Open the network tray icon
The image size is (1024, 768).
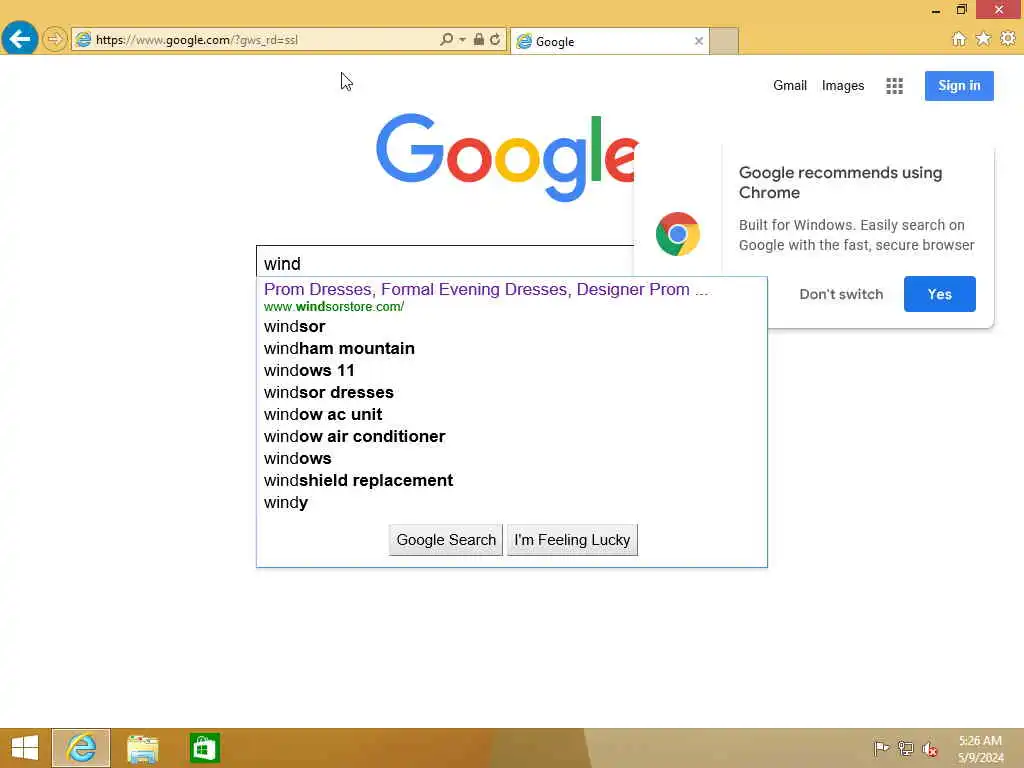905,748
